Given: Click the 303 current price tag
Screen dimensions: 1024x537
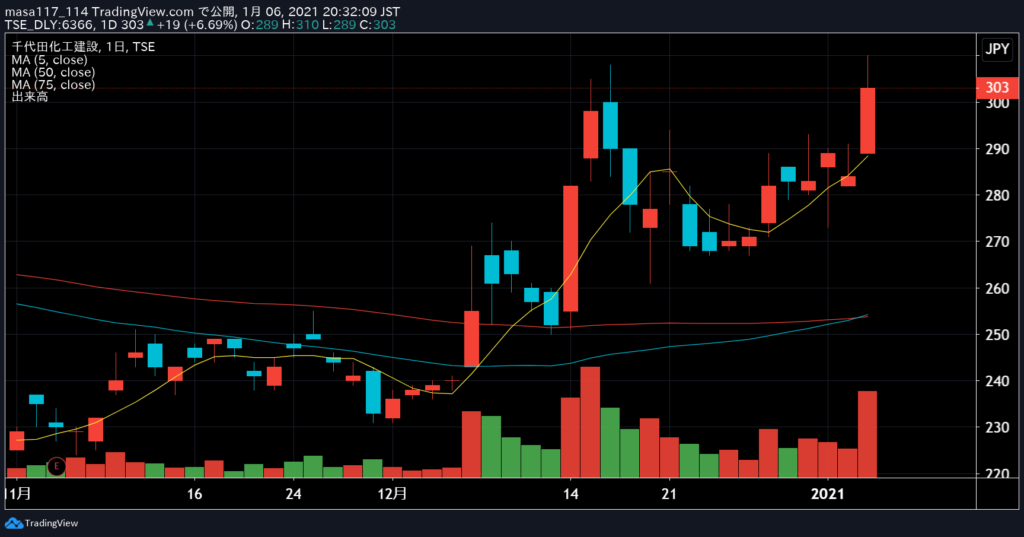Looking at the screenshot, I should (997, 88).
